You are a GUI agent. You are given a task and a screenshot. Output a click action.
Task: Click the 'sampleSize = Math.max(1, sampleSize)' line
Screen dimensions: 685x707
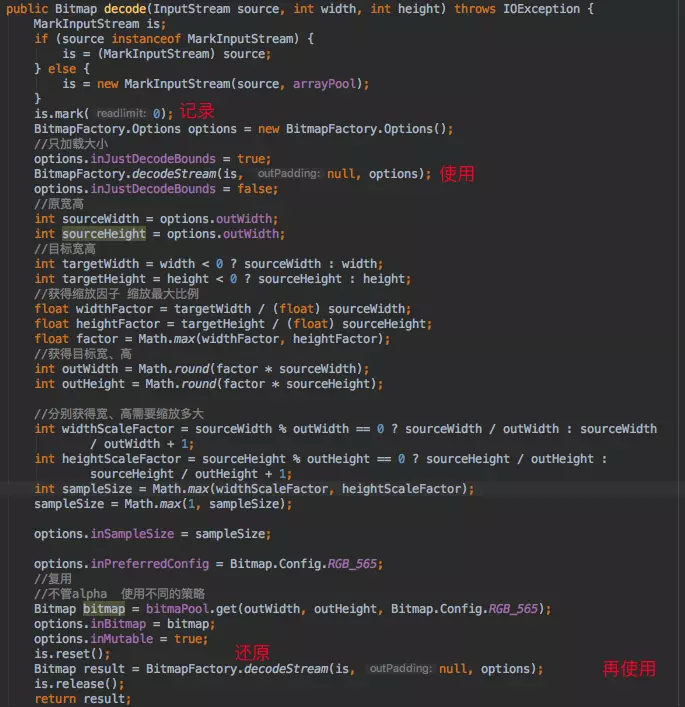[x=163, y=504]
